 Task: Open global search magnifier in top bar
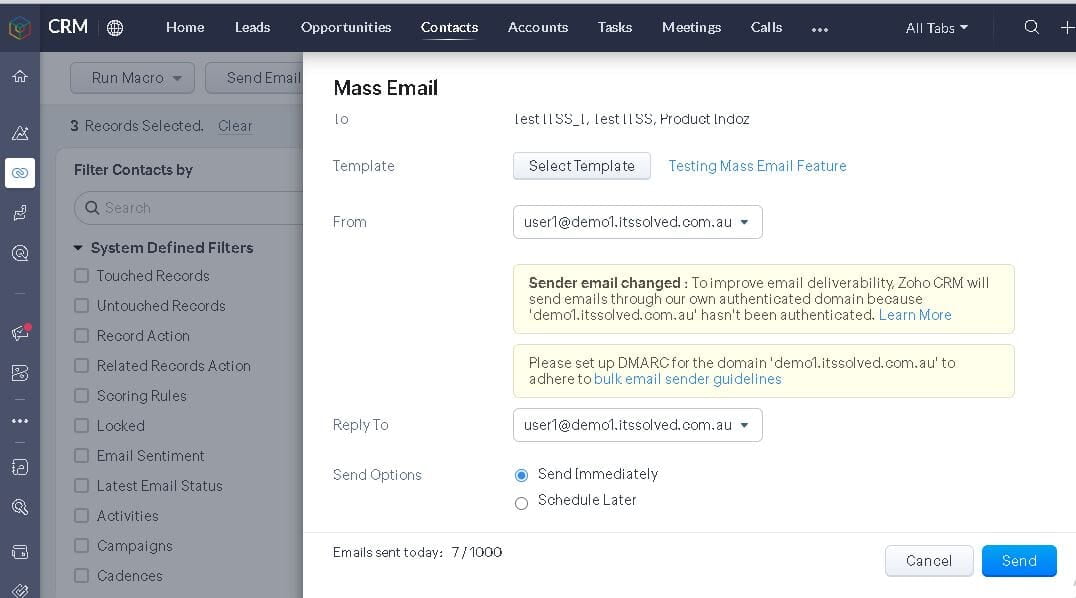[1031, 28]
